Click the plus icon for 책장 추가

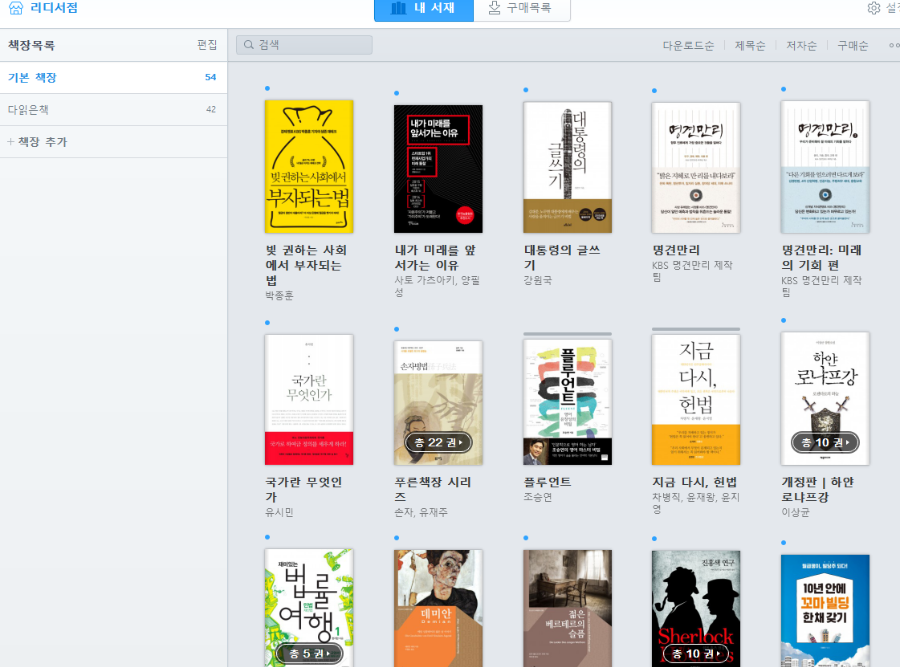11,142
